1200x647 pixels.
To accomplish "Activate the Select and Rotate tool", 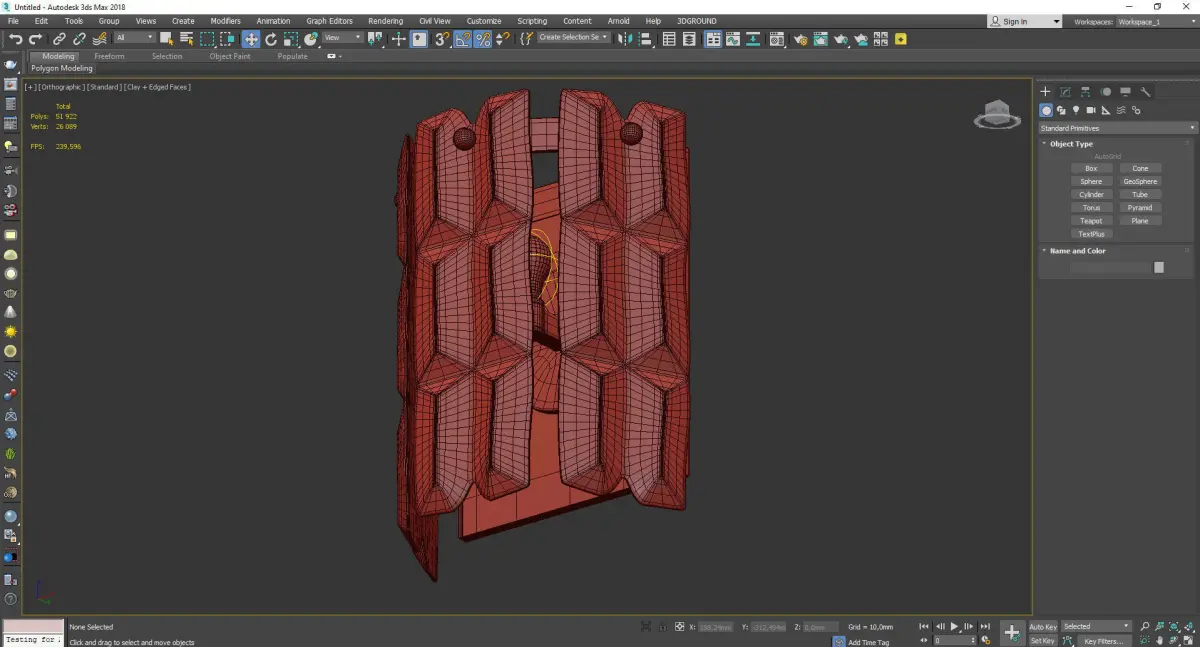I will (271, 39).
